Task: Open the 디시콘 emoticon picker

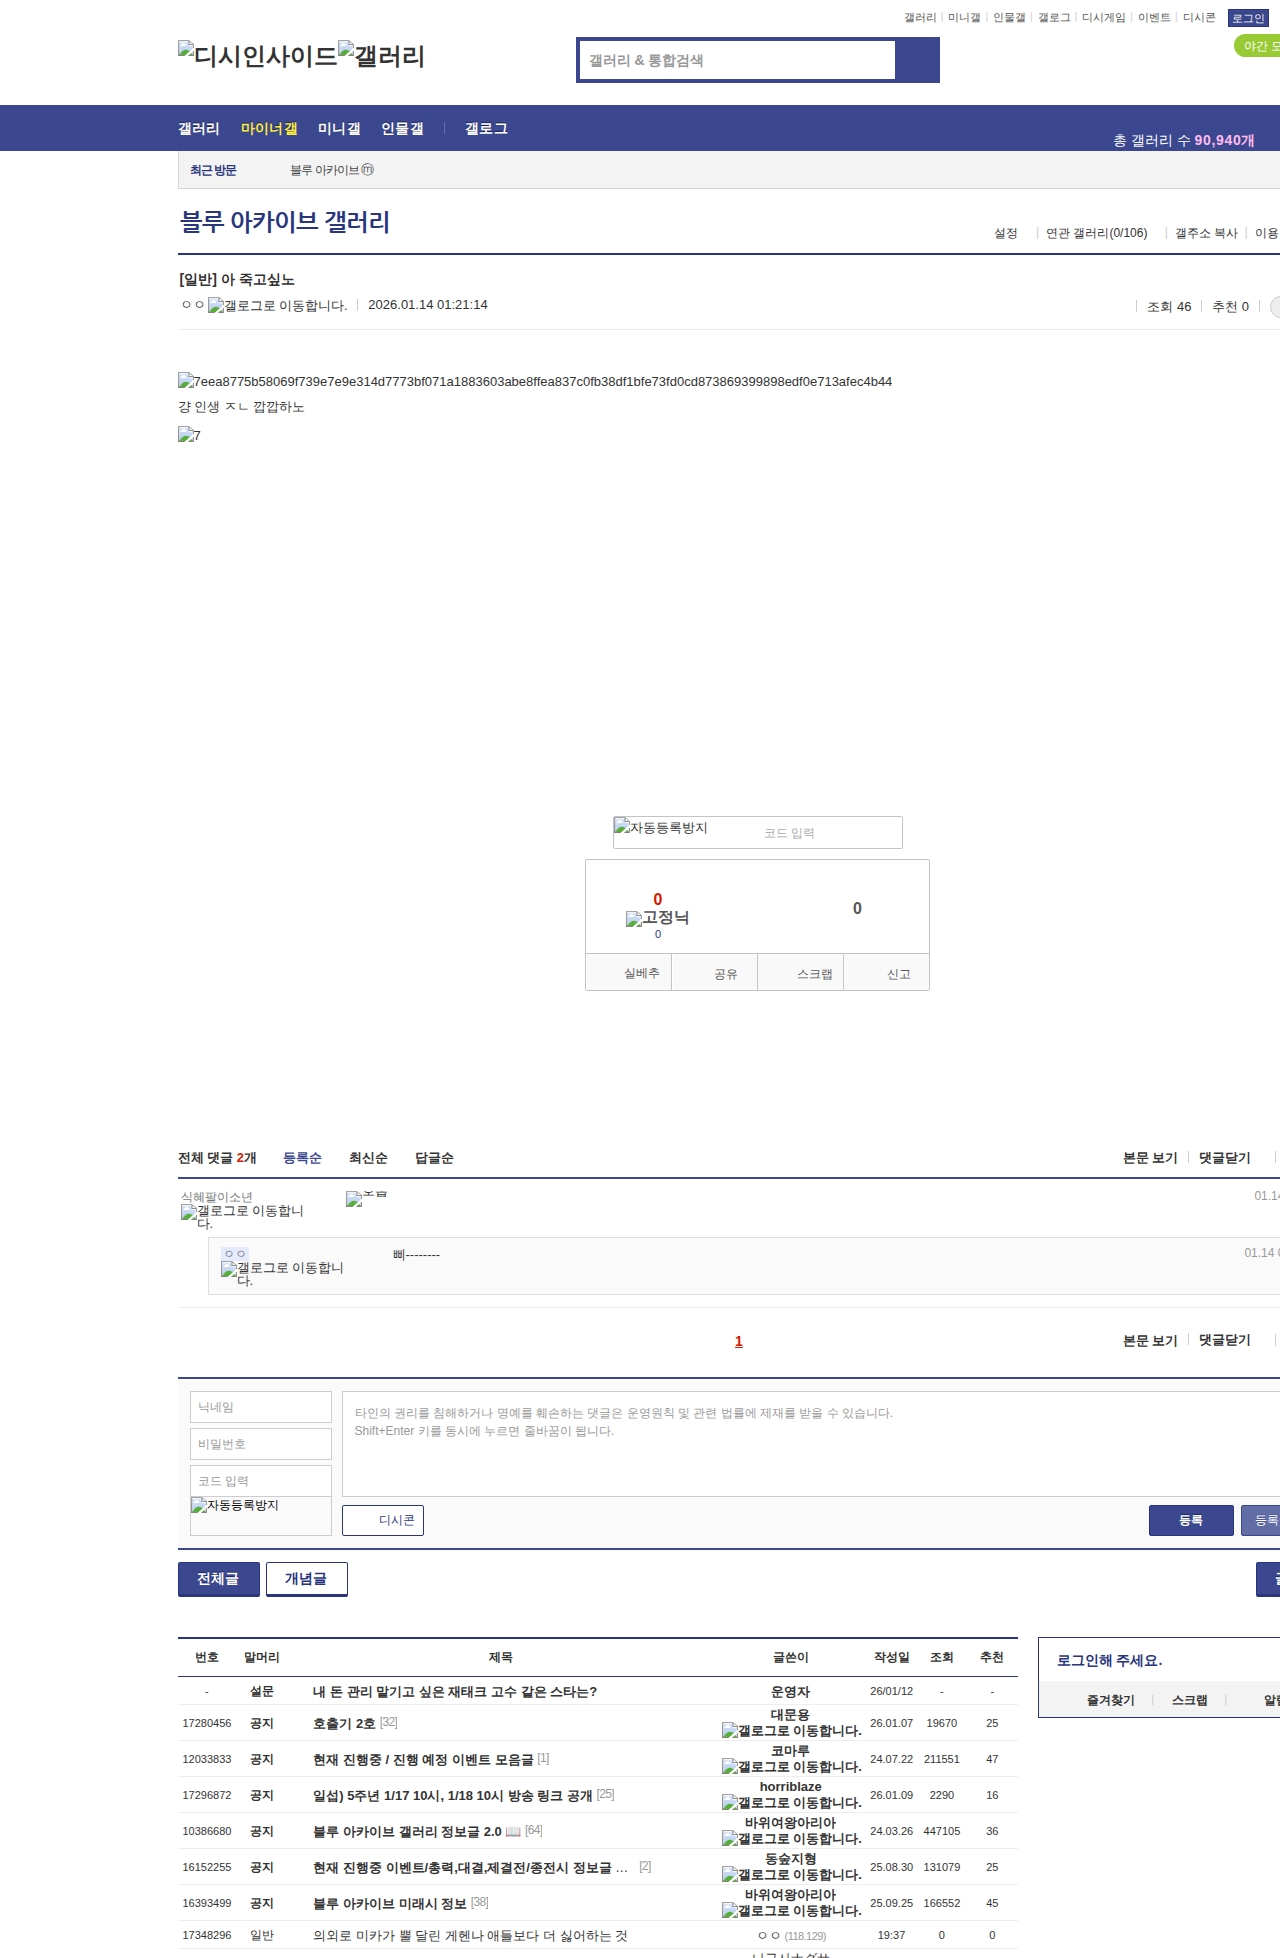Action: pyautogui.click(x=383, y=1520)
